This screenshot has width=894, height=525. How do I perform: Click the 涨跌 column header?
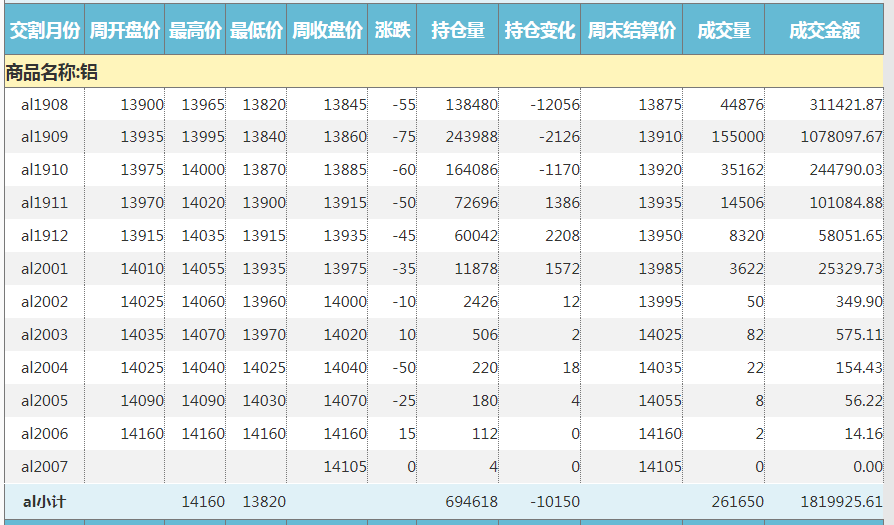pos(392,31)
